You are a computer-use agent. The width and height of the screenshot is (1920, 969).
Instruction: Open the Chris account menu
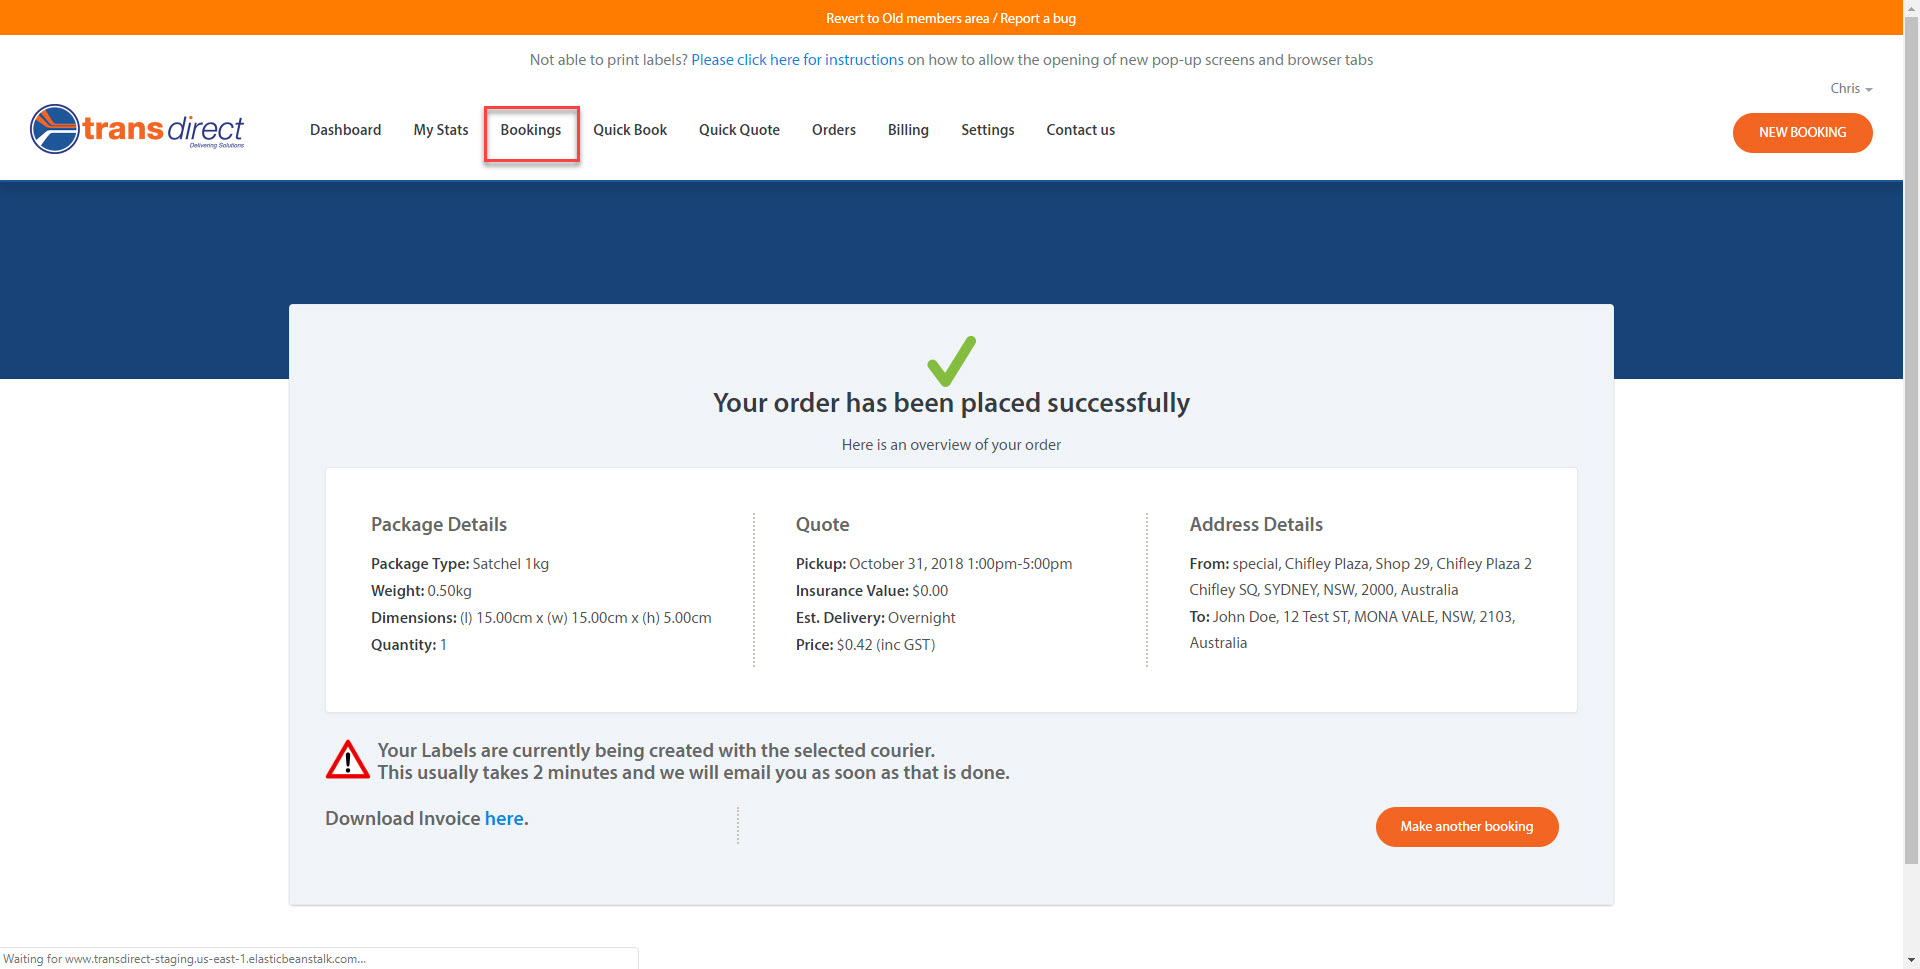click(x=1844, y=88)
